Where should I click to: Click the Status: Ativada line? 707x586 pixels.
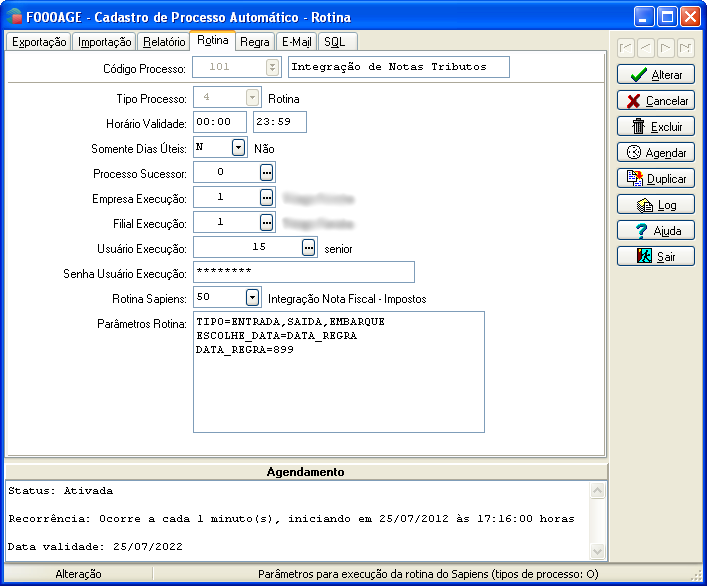[x=60, y=491]
